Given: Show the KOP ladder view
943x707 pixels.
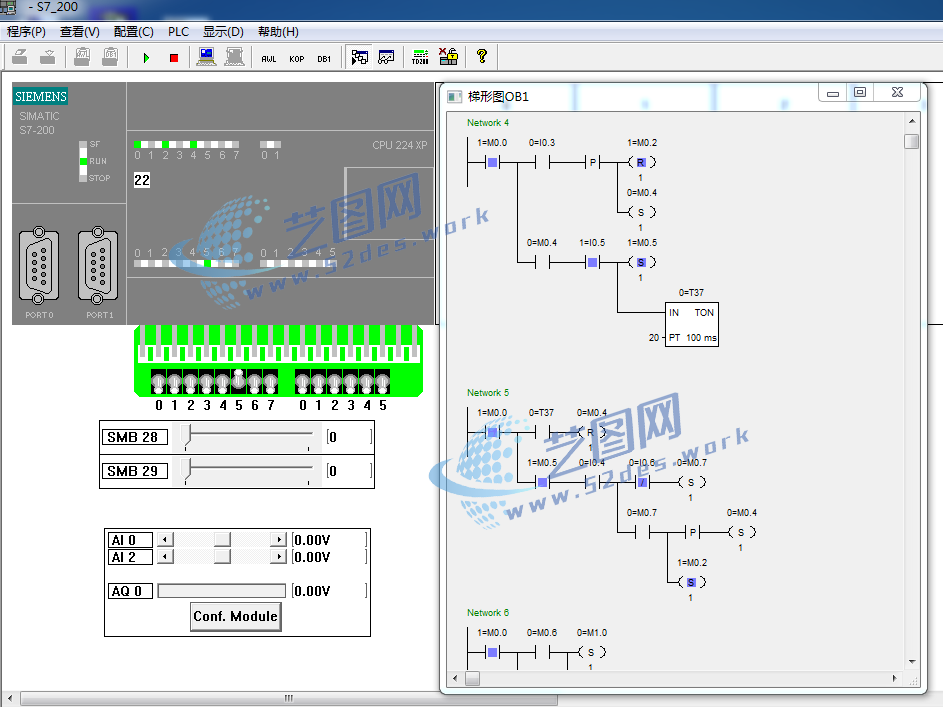Looking at the screenshot, I should tap(296, 58).
